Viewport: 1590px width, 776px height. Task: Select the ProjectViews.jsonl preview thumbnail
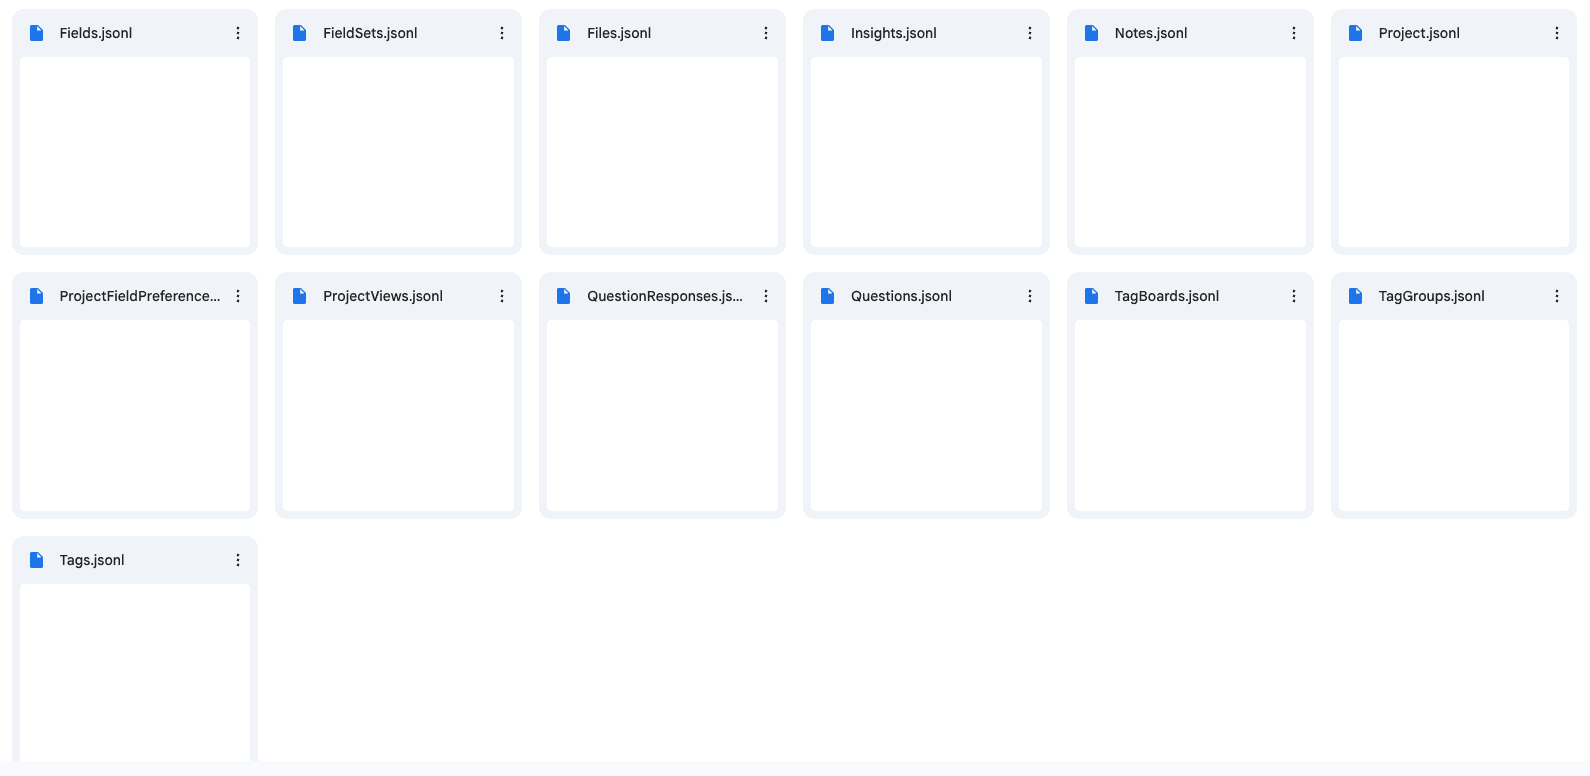[x=398, y=416]
